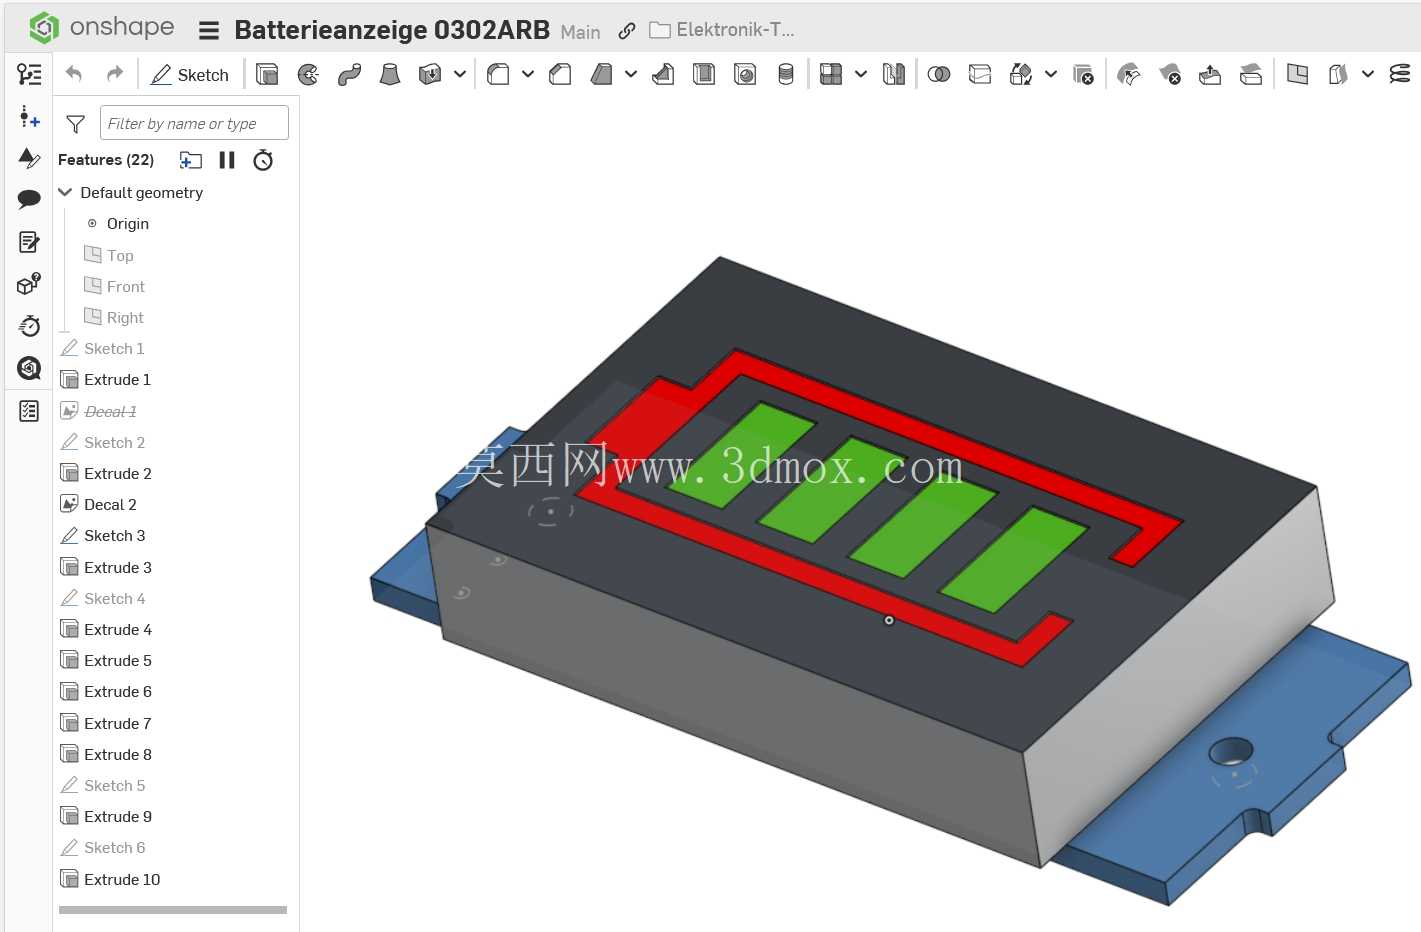Image resolution: width=1421 pixels, height=932 pixels.
Task: Open the hamburger document menu
Action: (x=209, y=31)
